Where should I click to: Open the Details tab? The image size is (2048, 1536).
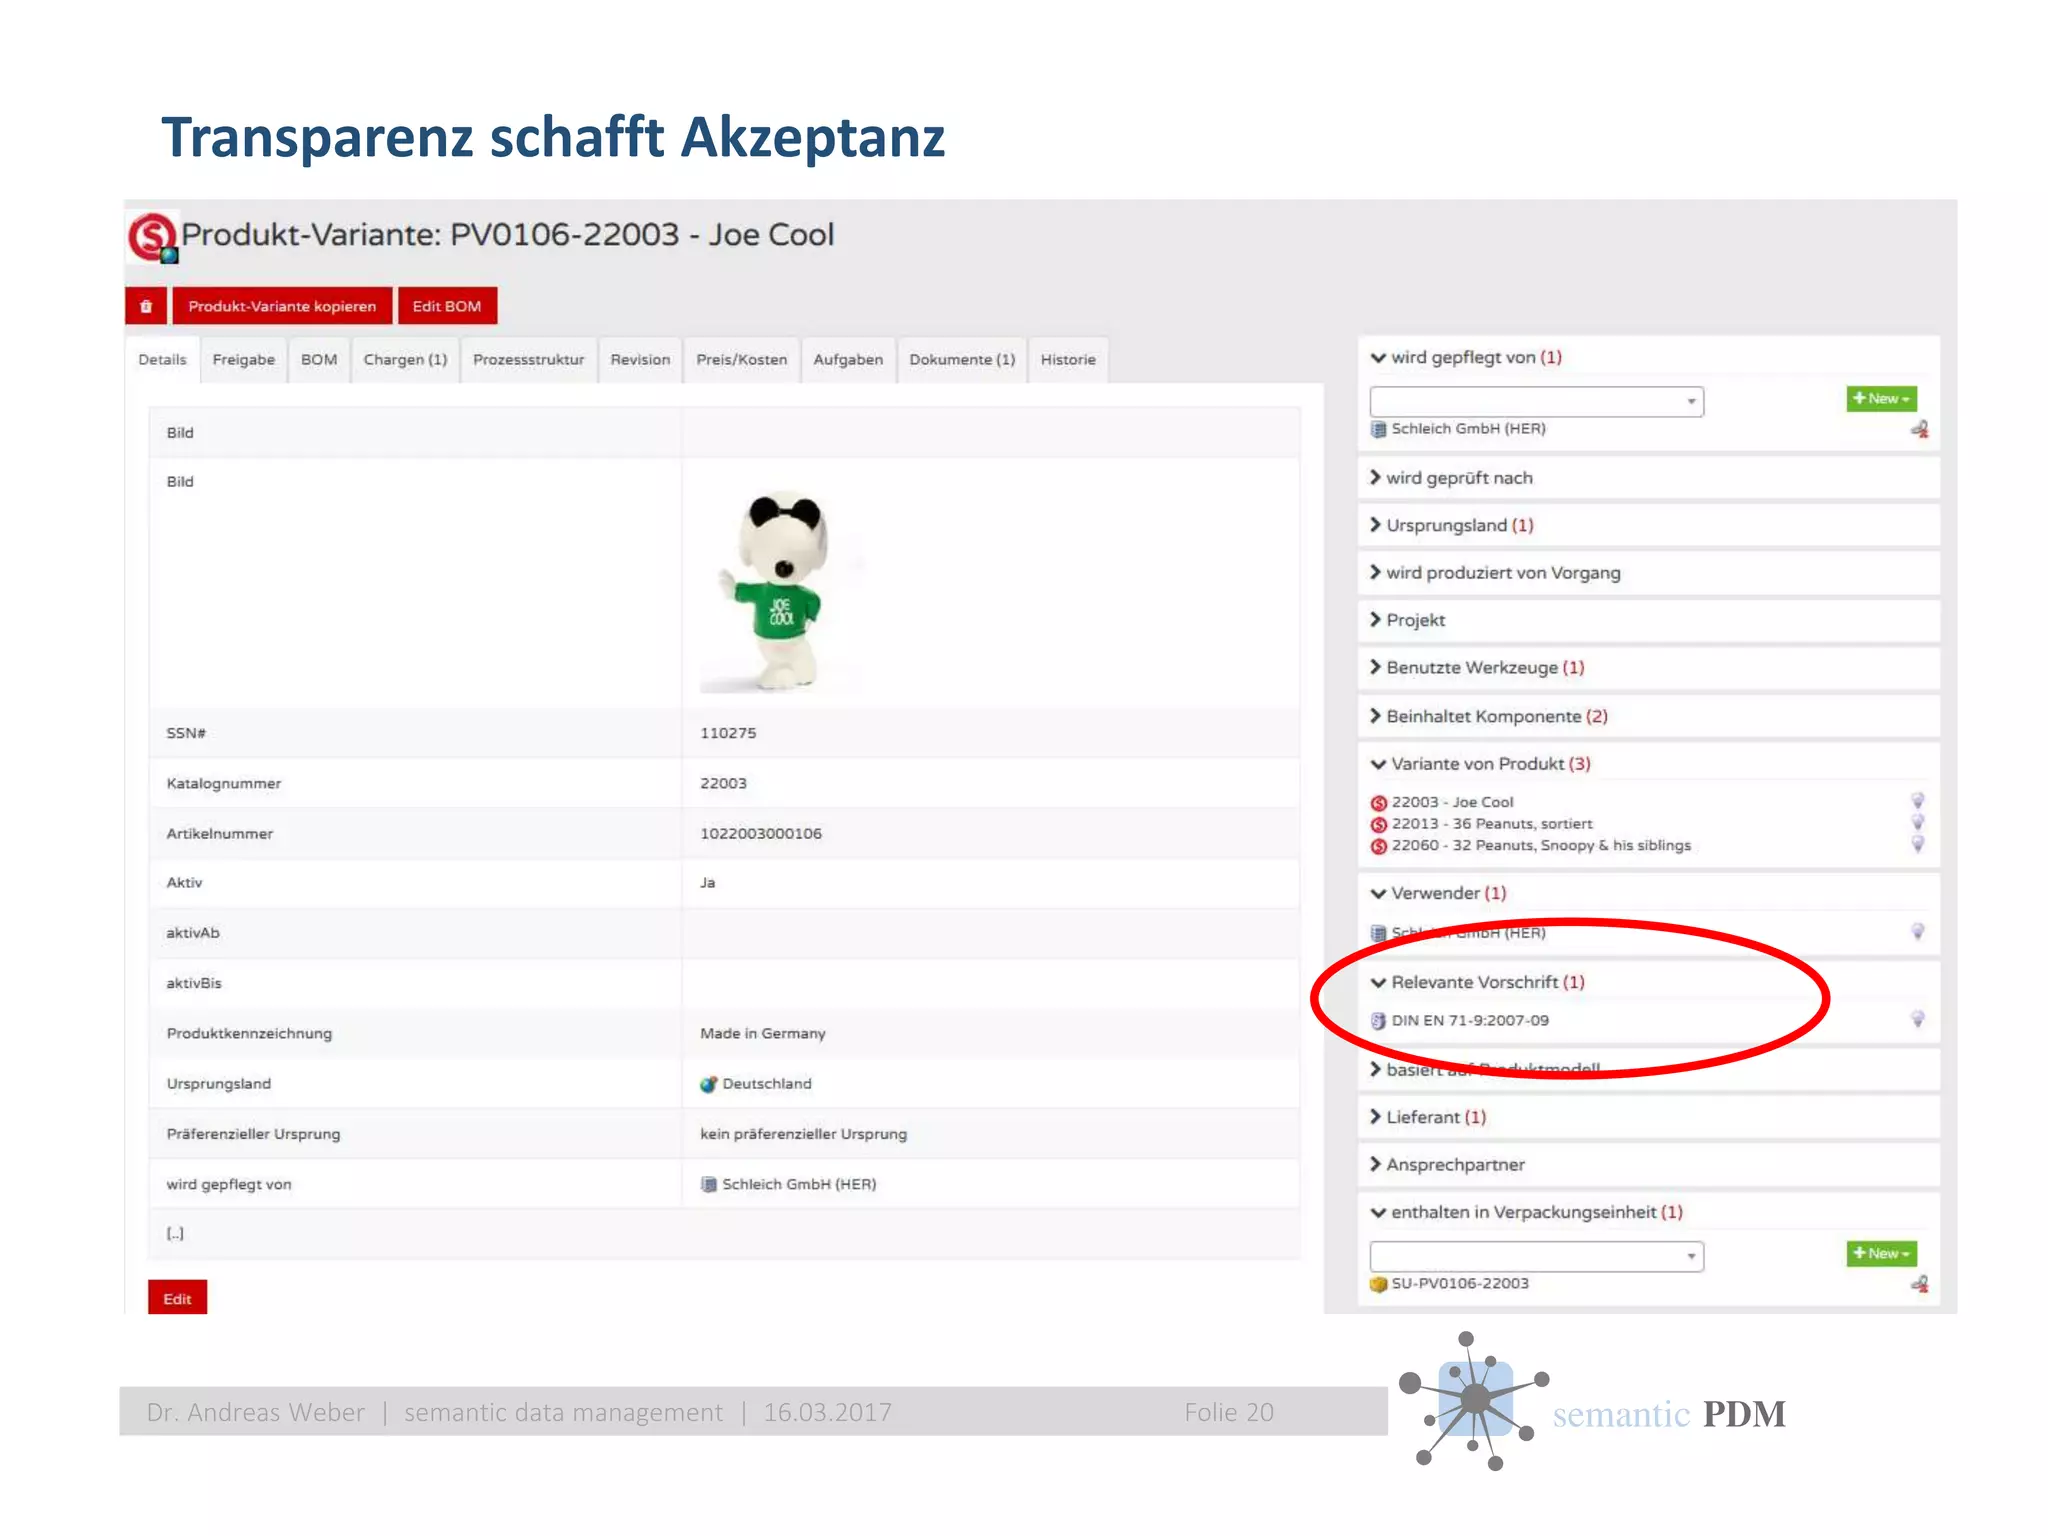tap(162, 360)
